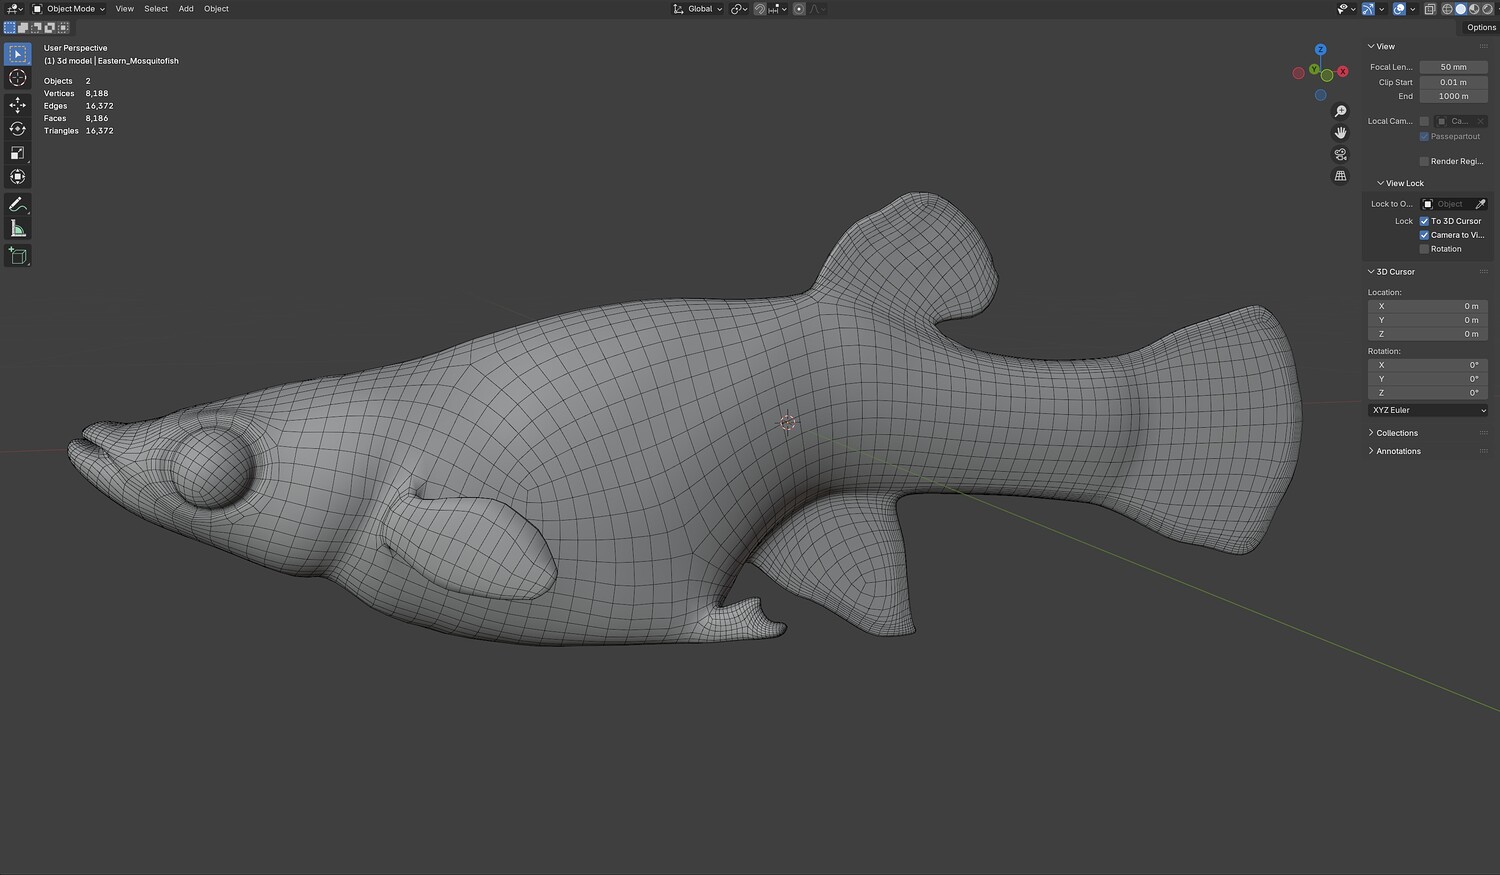Screen dimensions: 1500x875
Task: Choose the Set New Selection mode icon
Action: point(10,28)
